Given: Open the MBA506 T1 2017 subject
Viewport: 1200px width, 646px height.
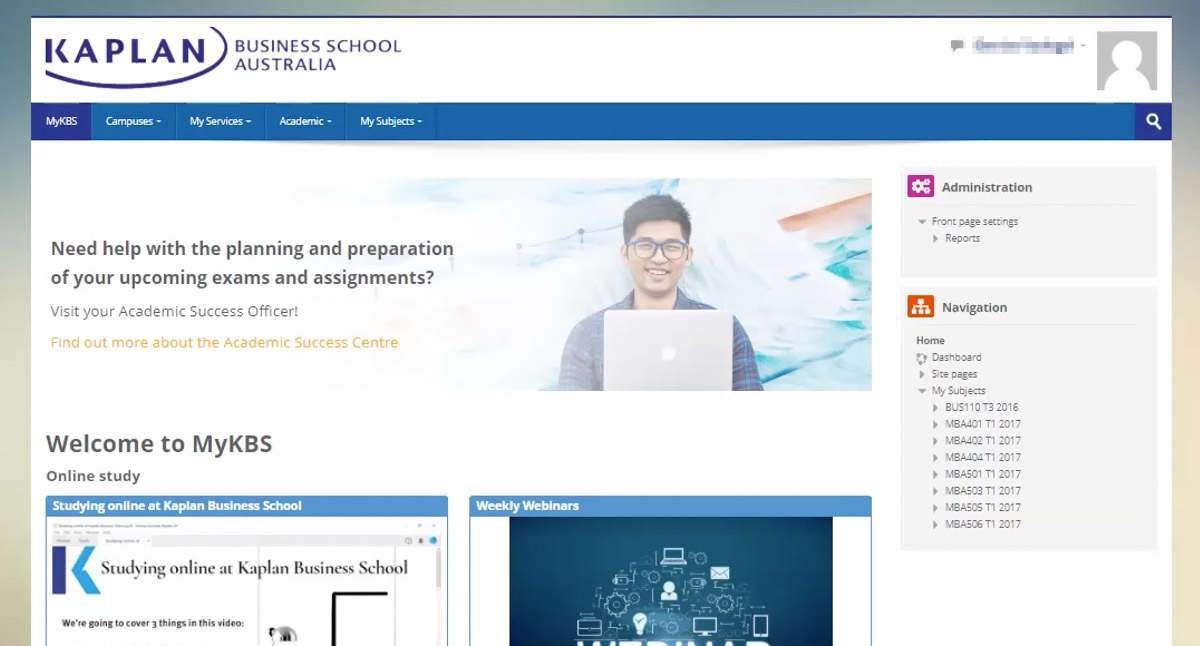Looking at the screenshot, I should pos(983,524).
